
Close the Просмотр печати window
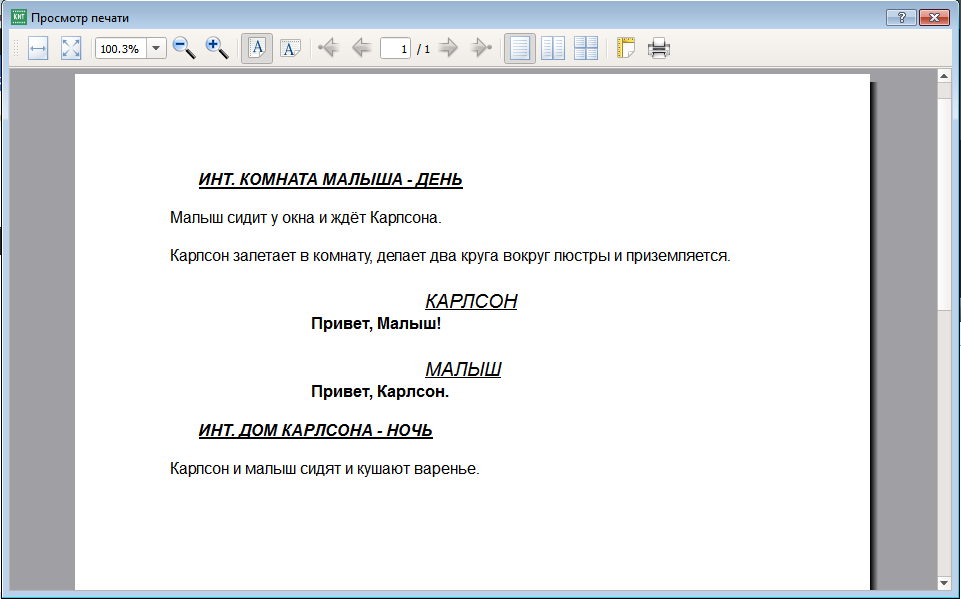click(x=934, y=18)
